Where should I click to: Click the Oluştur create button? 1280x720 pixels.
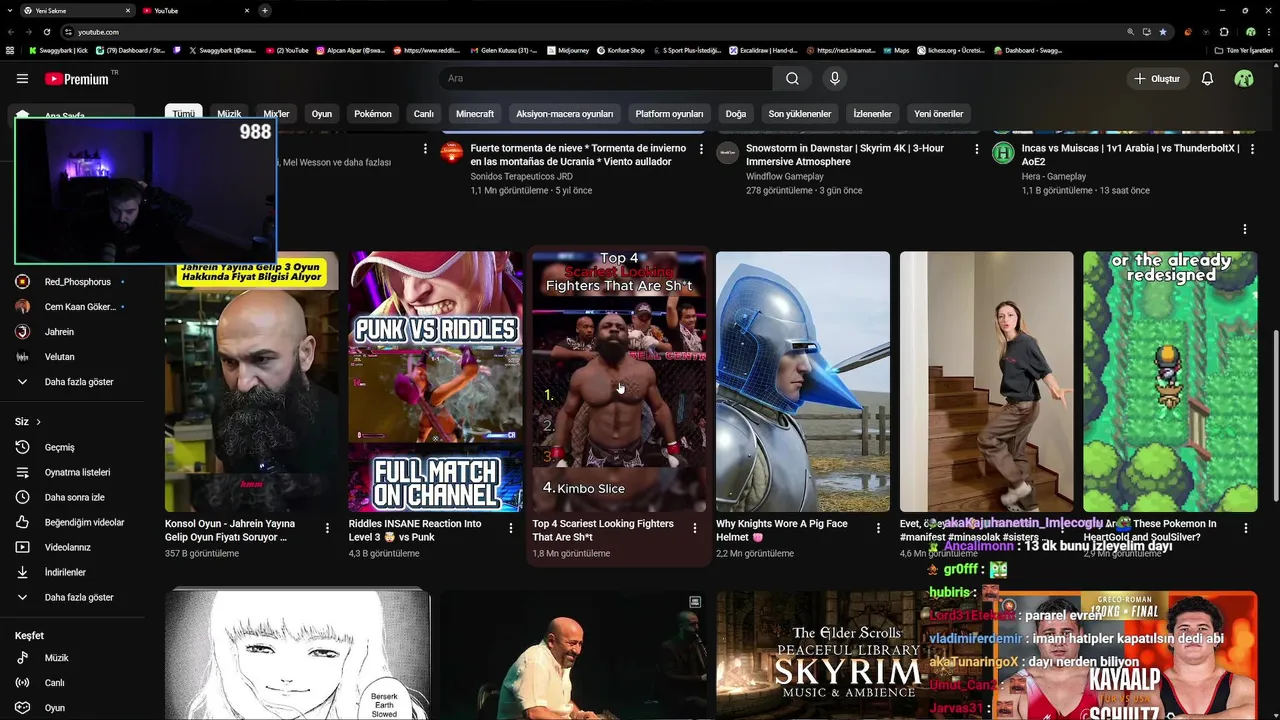1157,78
